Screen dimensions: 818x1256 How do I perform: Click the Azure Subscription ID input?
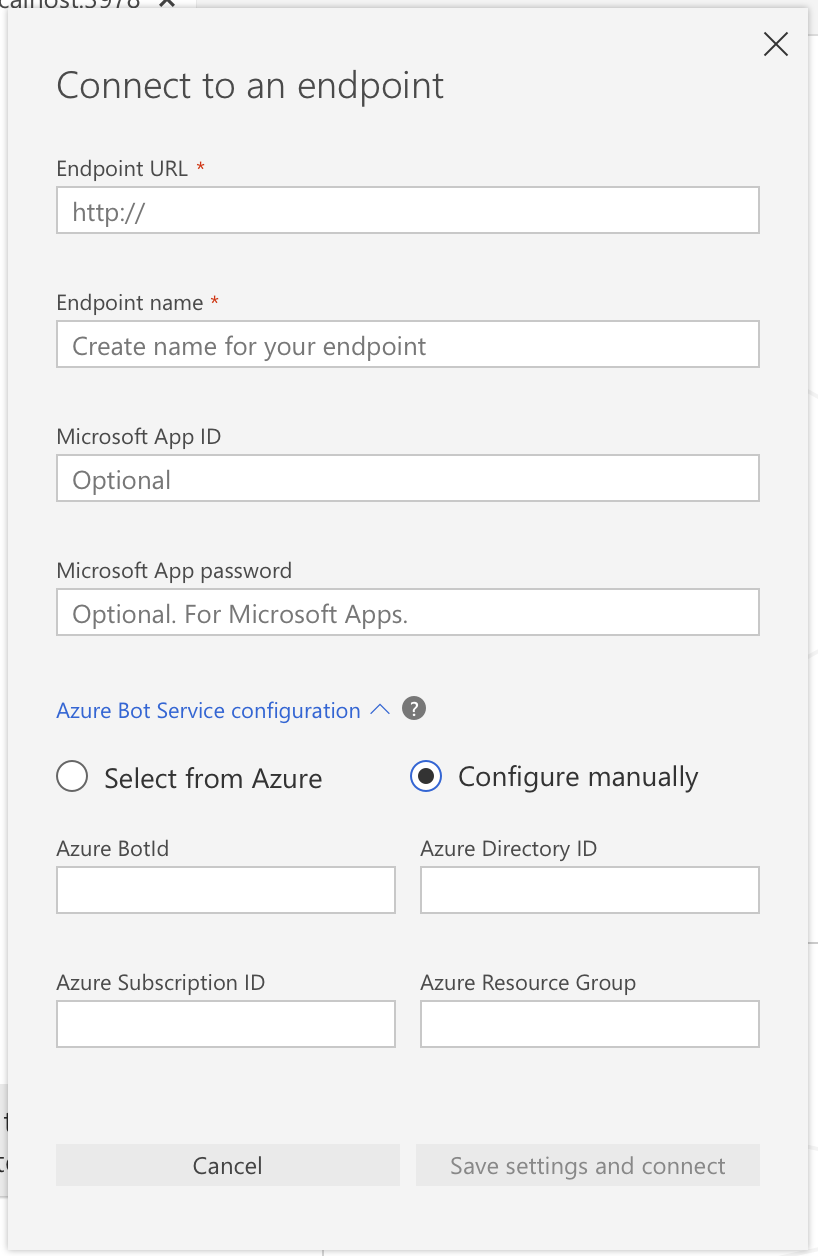[226, 1024]
